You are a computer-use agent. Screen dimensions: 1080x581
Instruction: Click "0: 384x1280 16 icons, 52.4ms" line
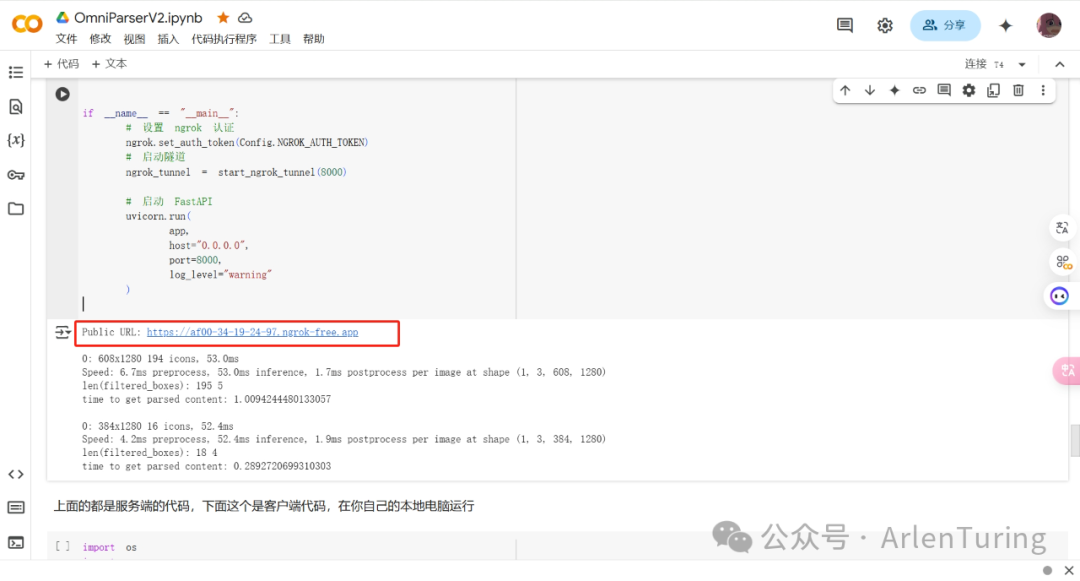point(158,427)
